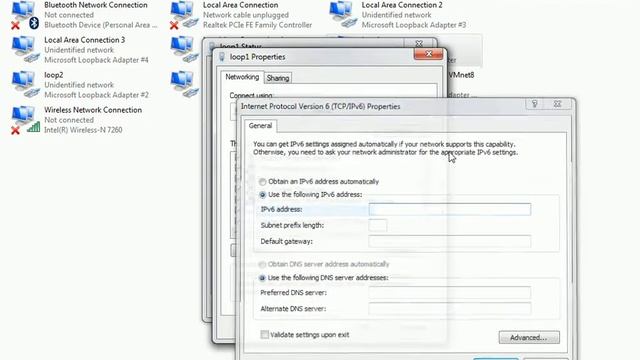Image resolution: width=640 pixels, height=360 pixels.
Task: Click 'Microsoft Loopback Adapter #2' text
Action: click(x=96, y=95)
